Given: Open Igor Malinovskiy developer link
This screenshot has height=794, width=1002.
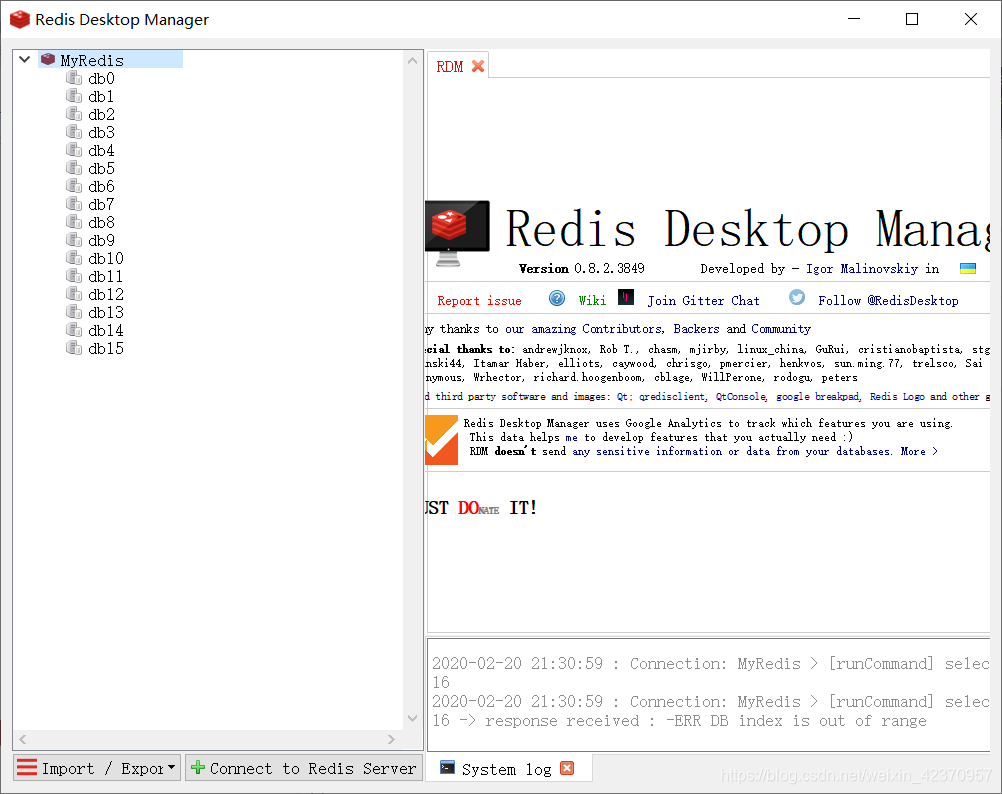Looking at the screenshot, I should (862, 269).
